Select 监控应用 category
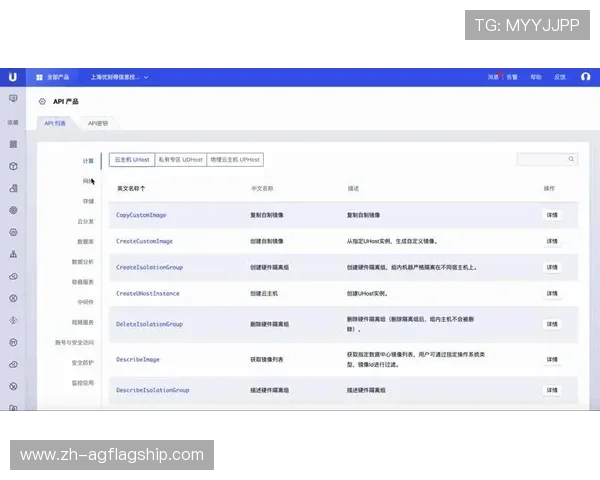 83,383
